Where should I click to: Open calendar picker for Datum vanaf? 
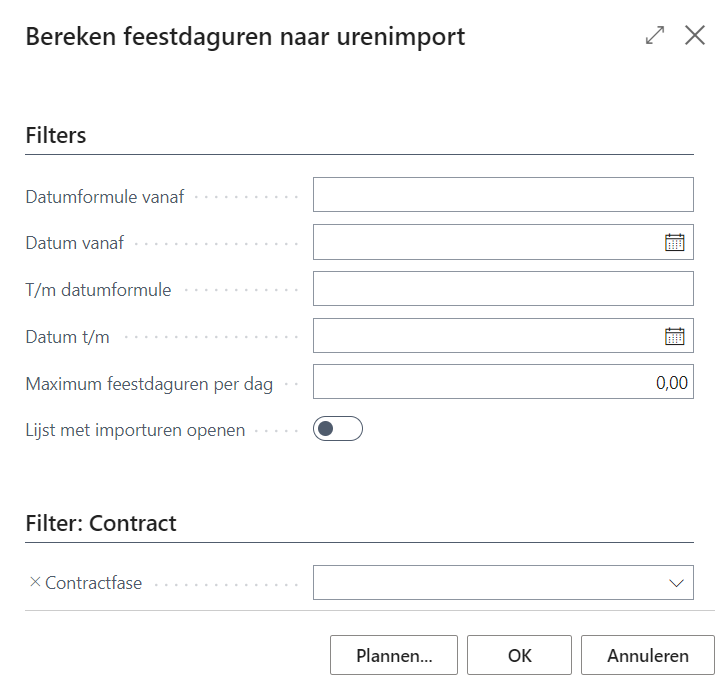point(675,242)
